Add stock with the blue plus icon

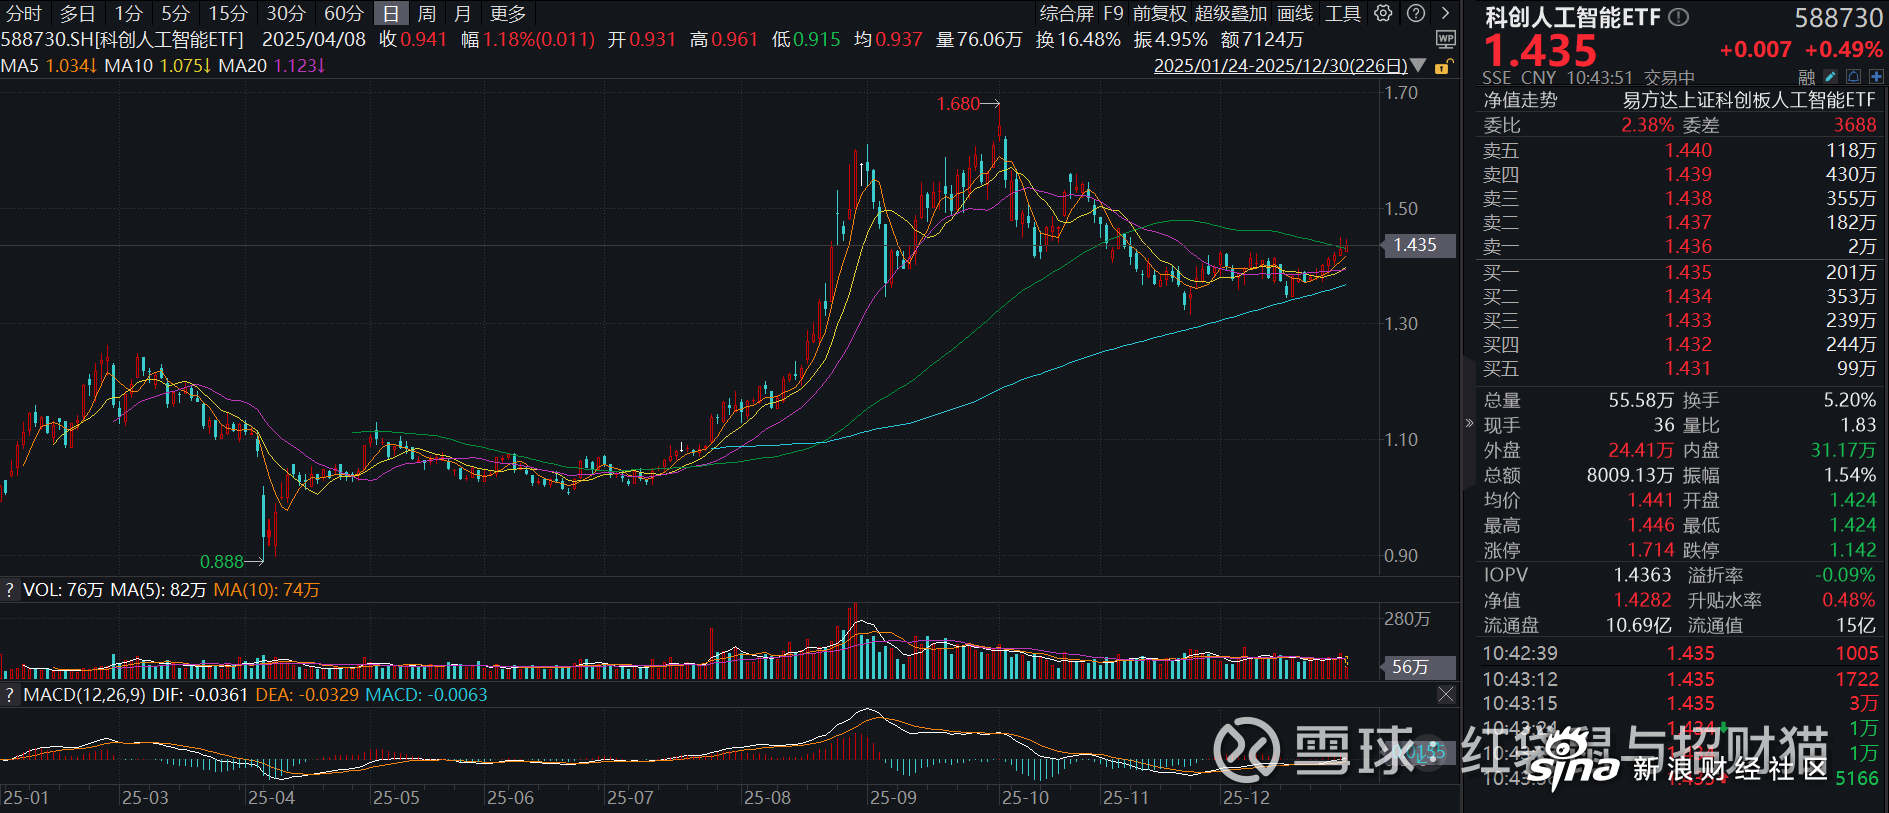[x=1876, y=77]
